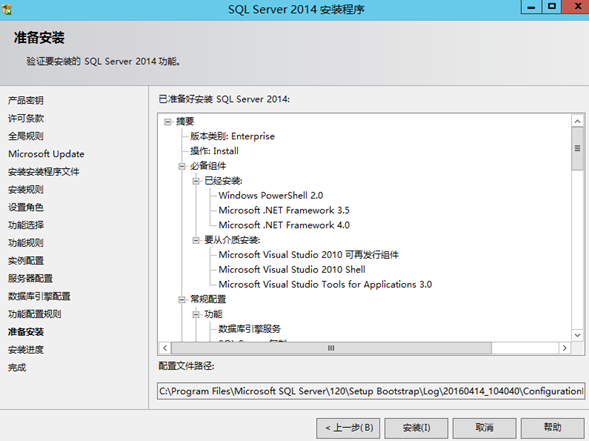This screenshot has height=441, width=589.
Task: Click the up arrow of vertical scrollbar
Action: [577, 121]
